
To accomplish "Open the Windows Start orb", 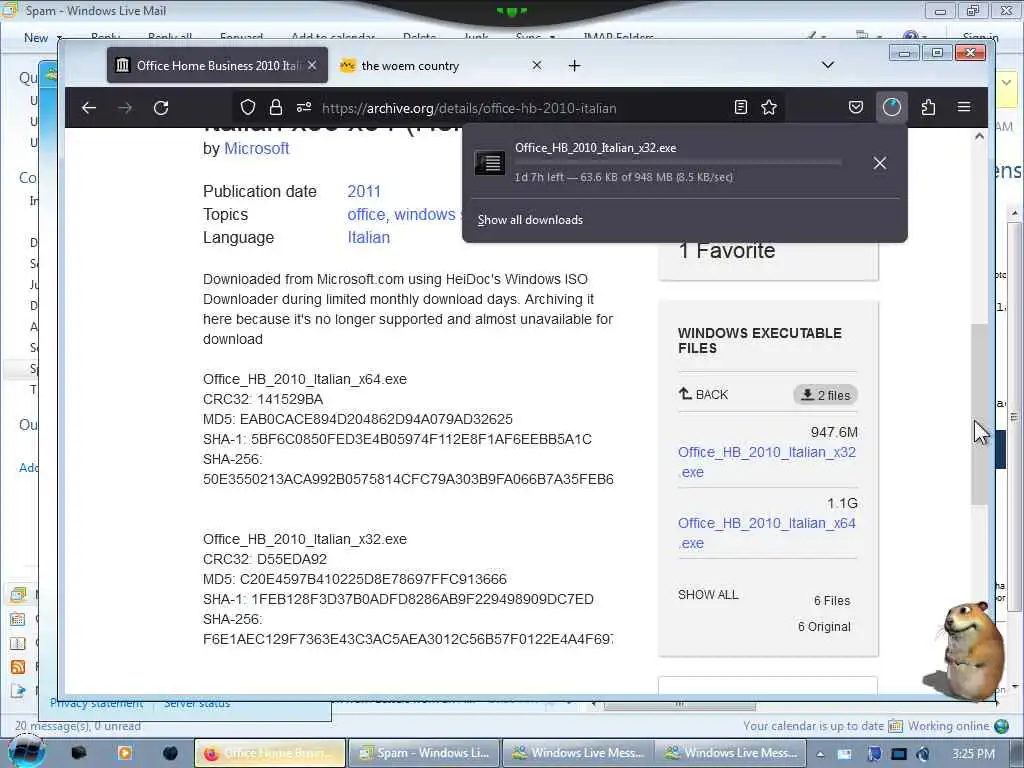I will point(27,751).
